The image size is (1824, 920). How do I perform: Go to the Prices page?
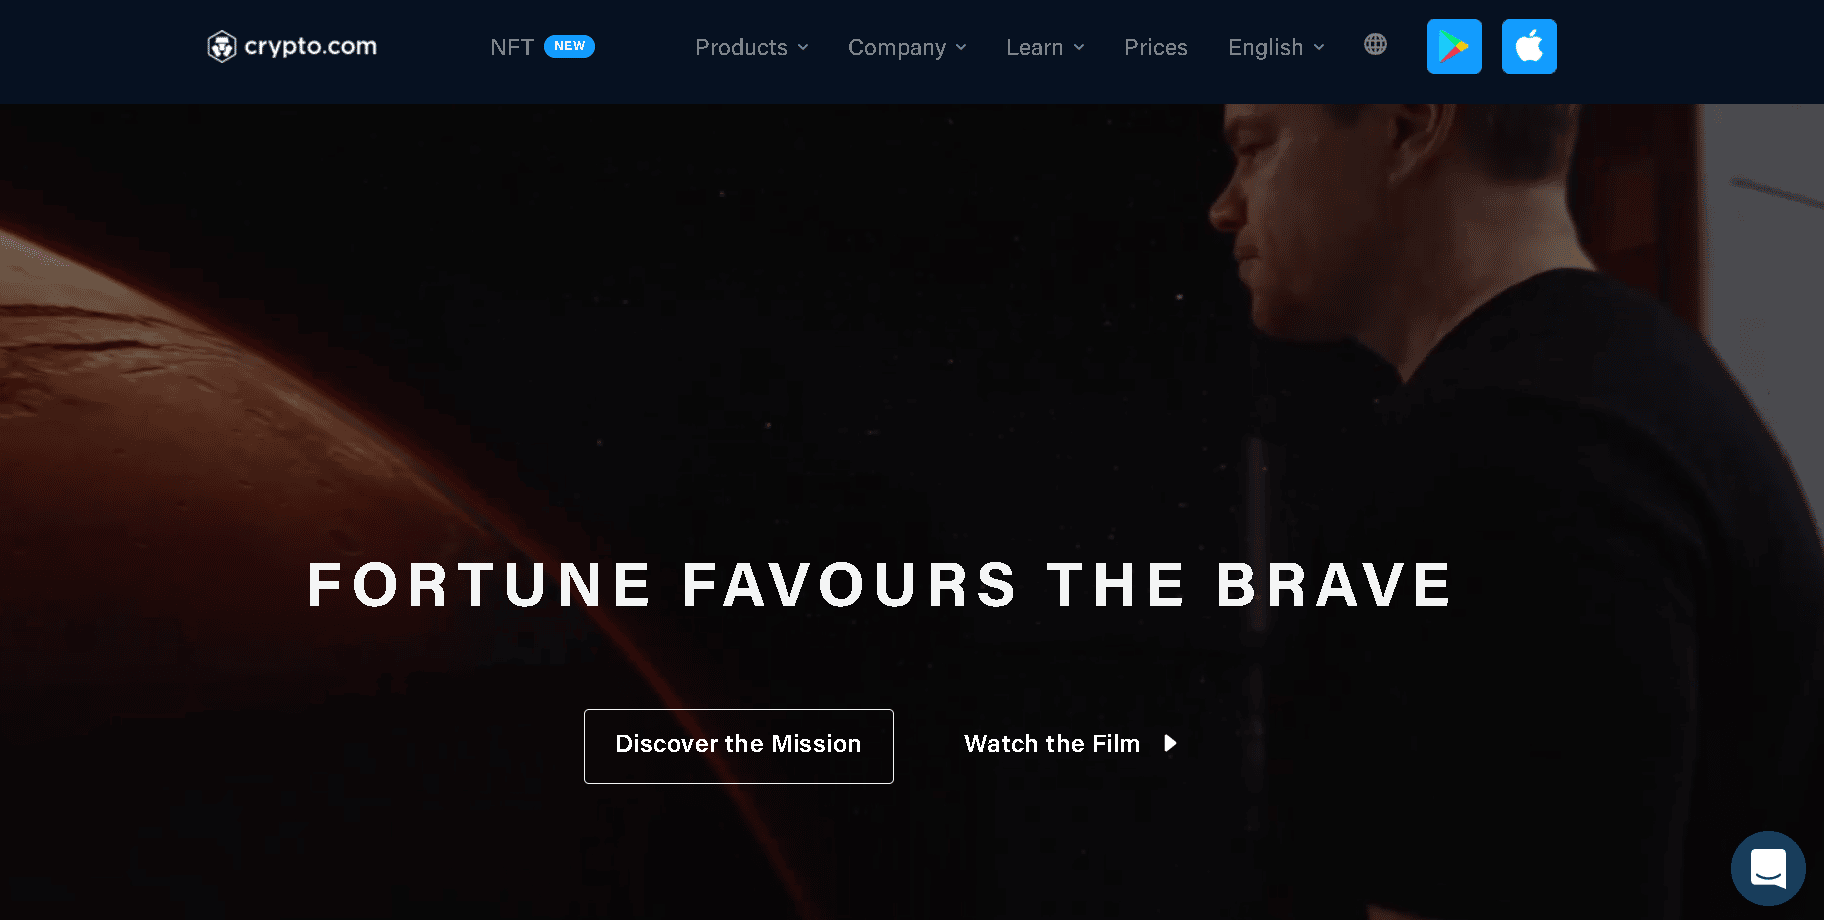1156,47
